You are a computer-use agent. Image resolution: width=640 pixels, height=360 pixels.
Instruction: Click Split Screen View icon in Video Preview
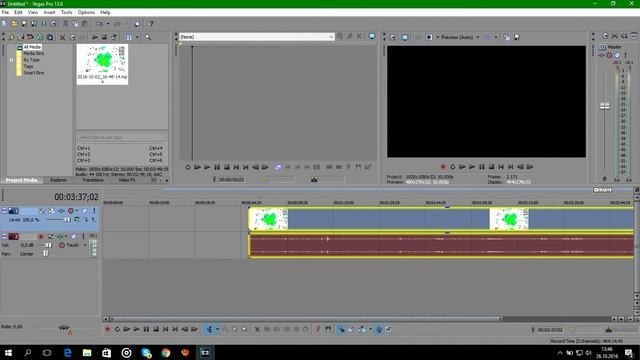tap(429, 37)
